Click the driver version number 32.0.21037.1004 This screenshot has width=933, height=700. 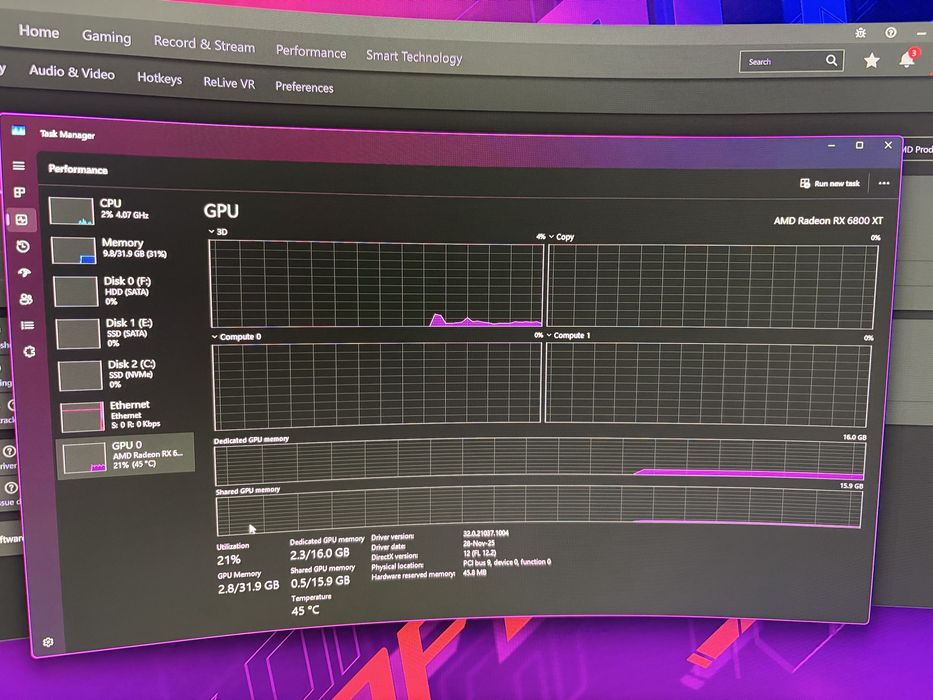click(x=486, y=533)
